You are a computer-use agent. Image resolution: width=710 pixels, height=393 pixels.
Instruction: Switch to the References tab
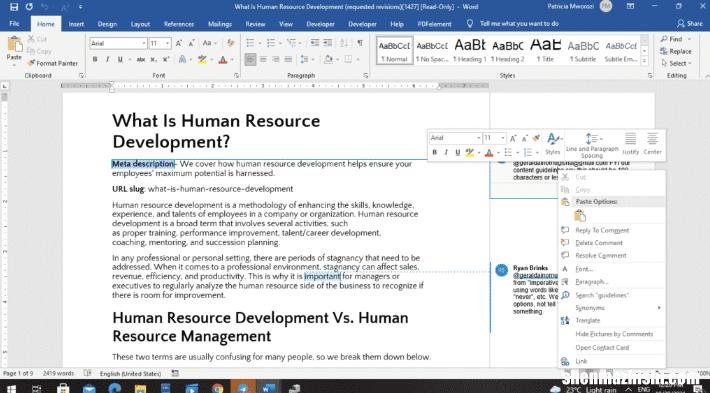pyautogui.click(x=179, y=24)
